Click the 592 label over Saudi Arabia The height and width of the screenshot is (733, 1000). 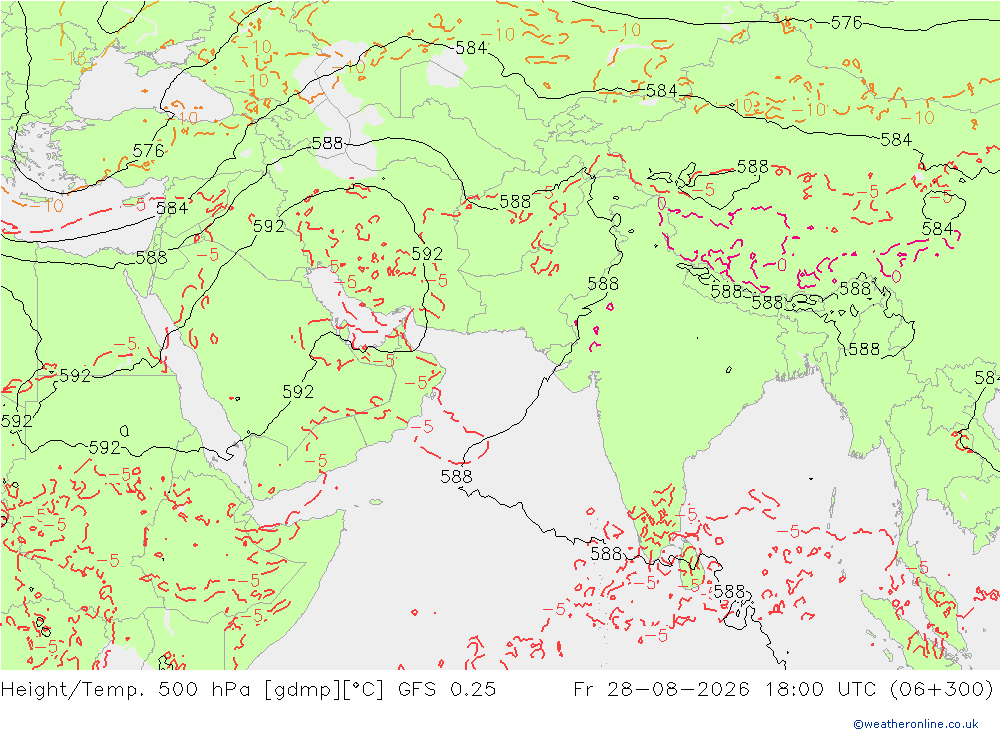pyautogui.click(x=298, y=391)
